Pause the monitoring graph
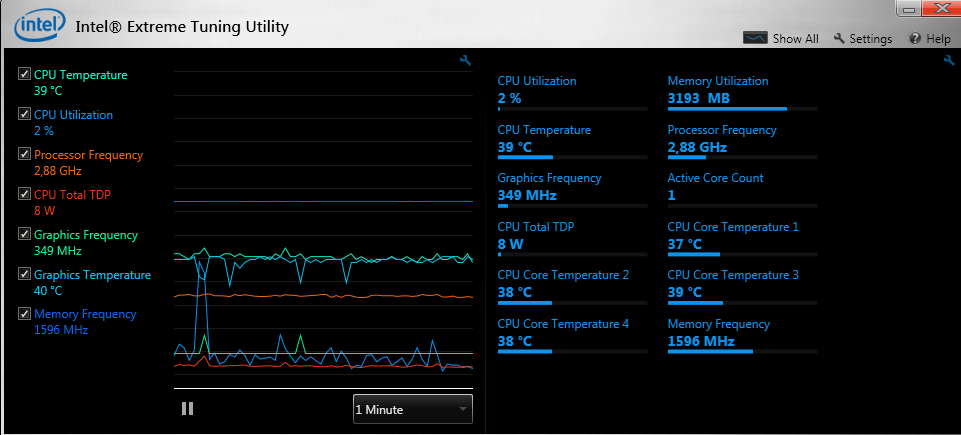The height and width of the screenshot is (435, 961). [187, 408]
